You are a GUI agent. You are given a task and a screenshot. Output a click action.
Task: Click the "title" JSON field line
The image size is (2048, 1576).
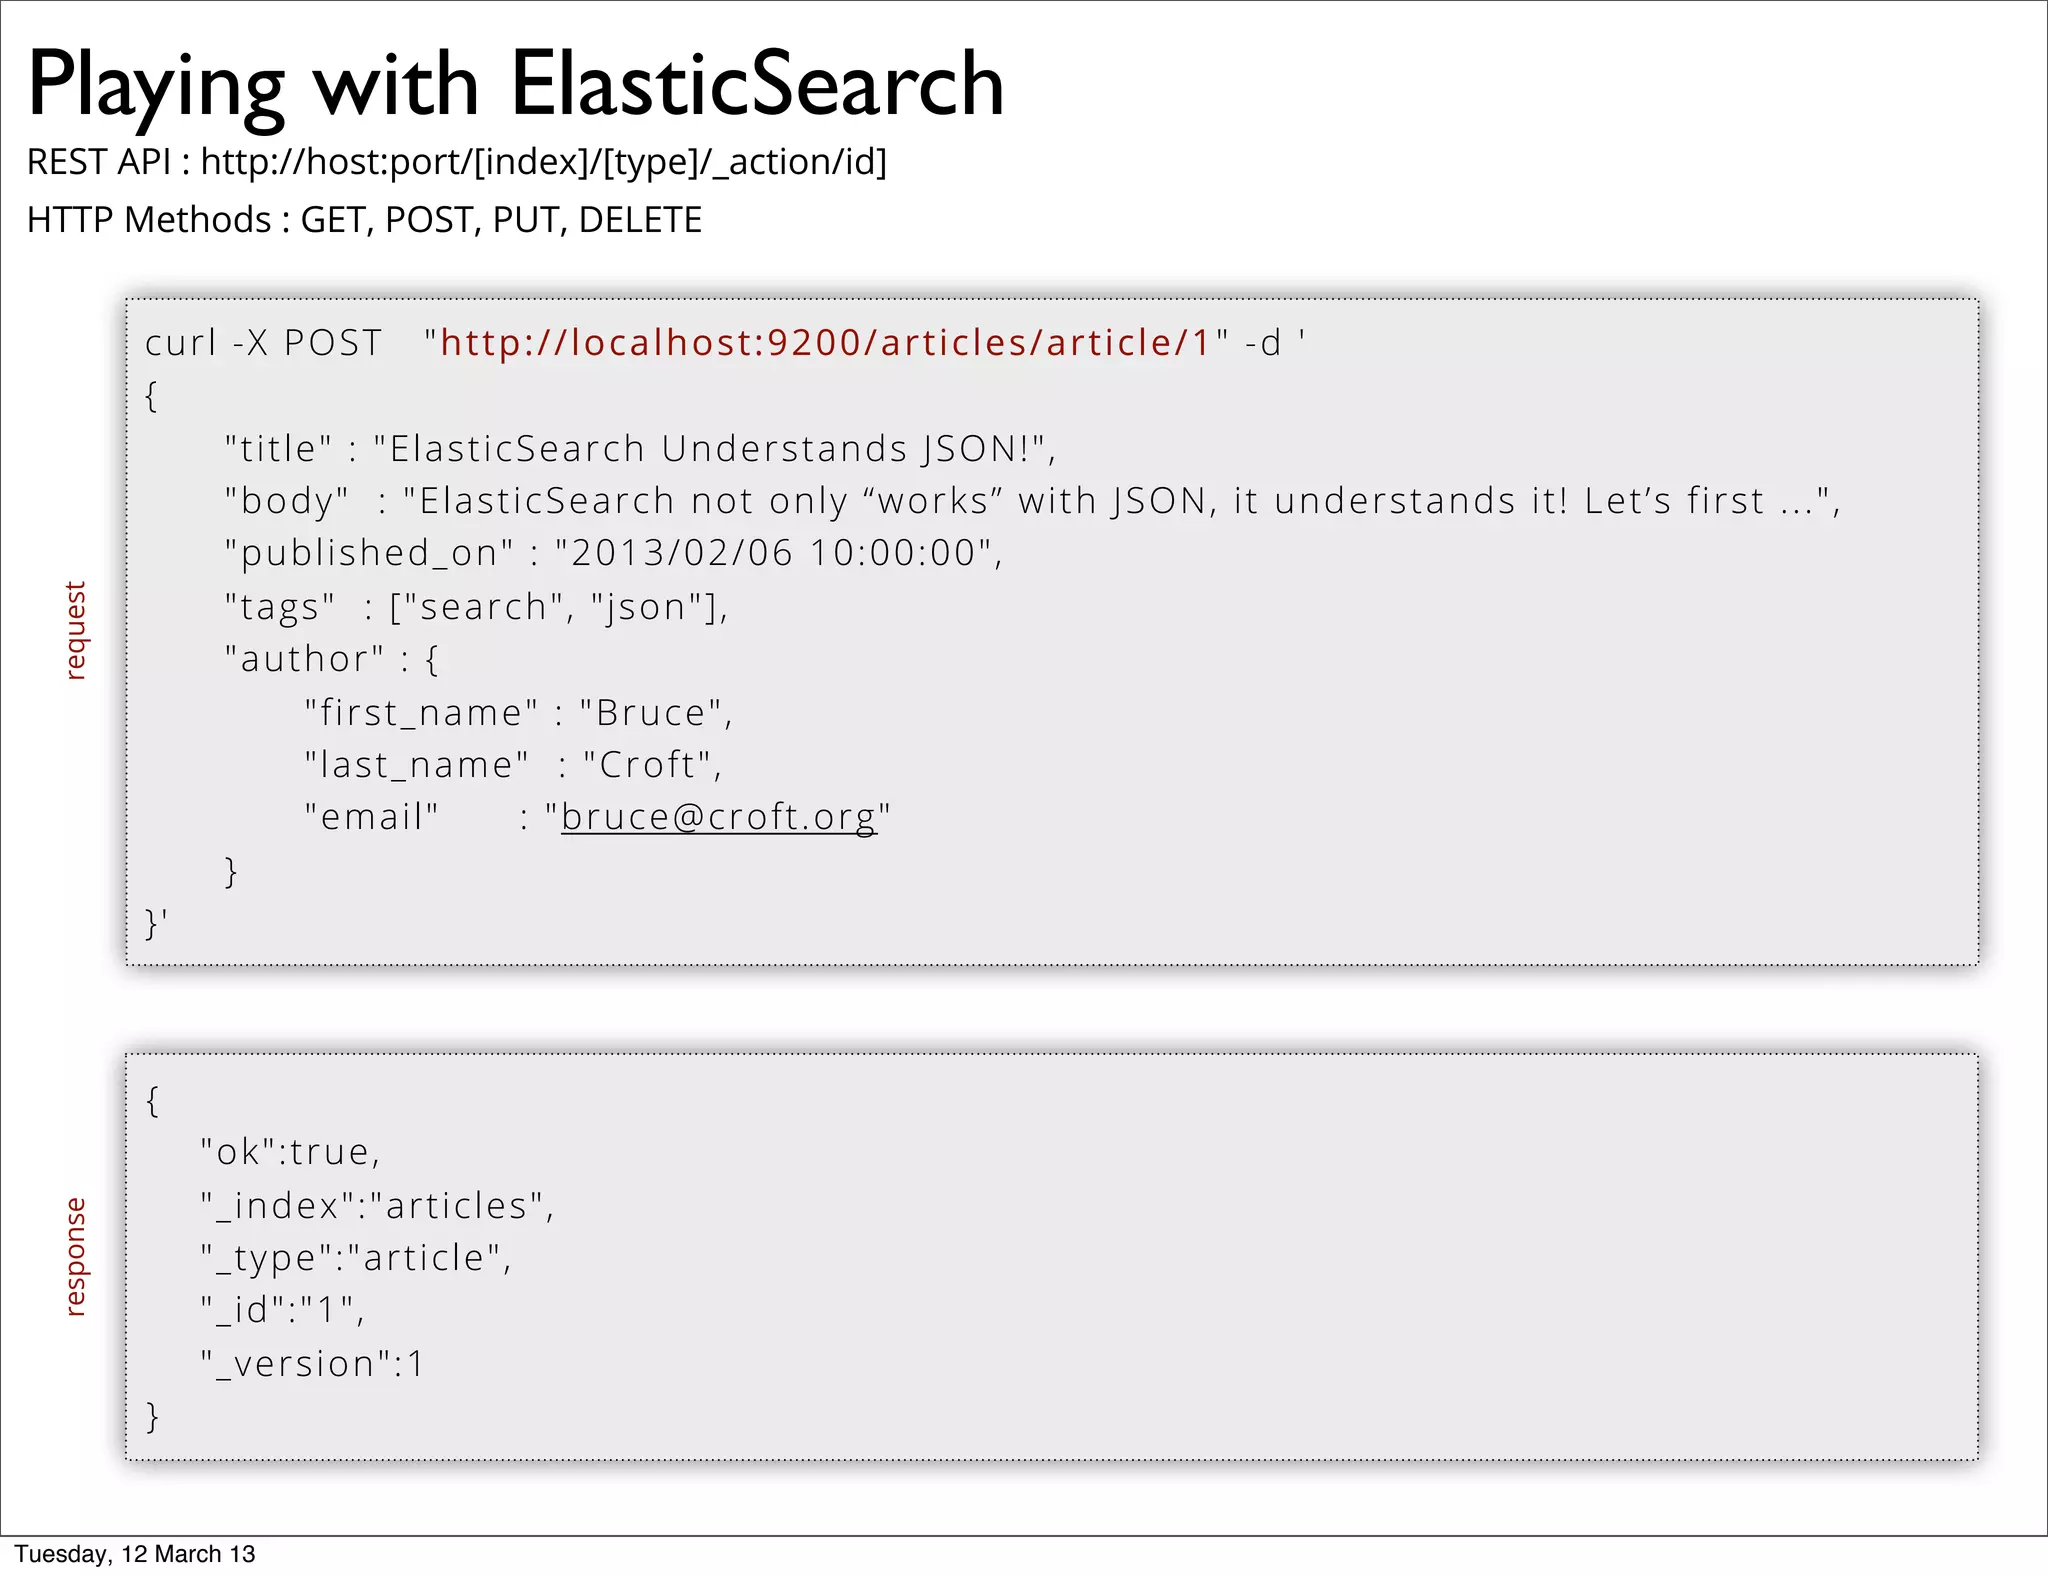pyautogui.click(x=640, y=449)
